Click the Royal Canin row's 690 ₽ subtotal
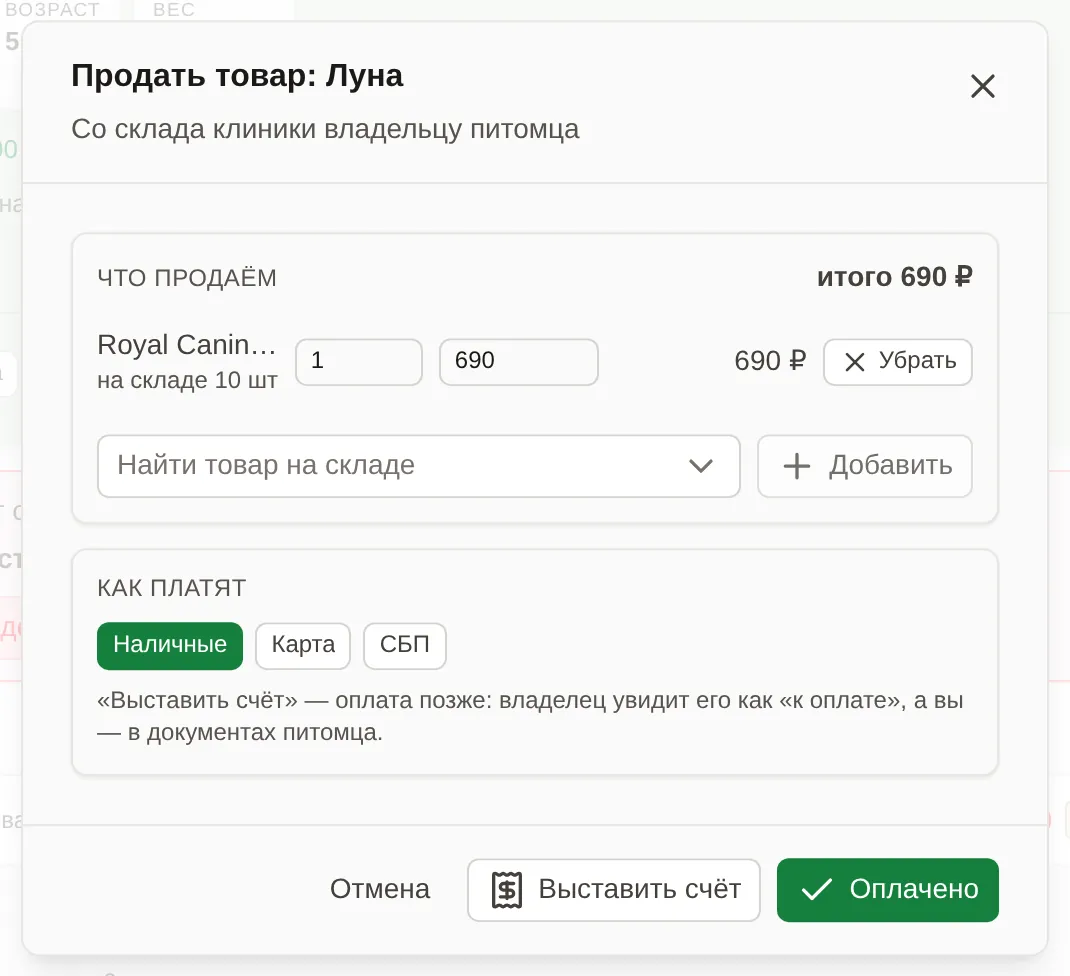 [x=770, y=361]
